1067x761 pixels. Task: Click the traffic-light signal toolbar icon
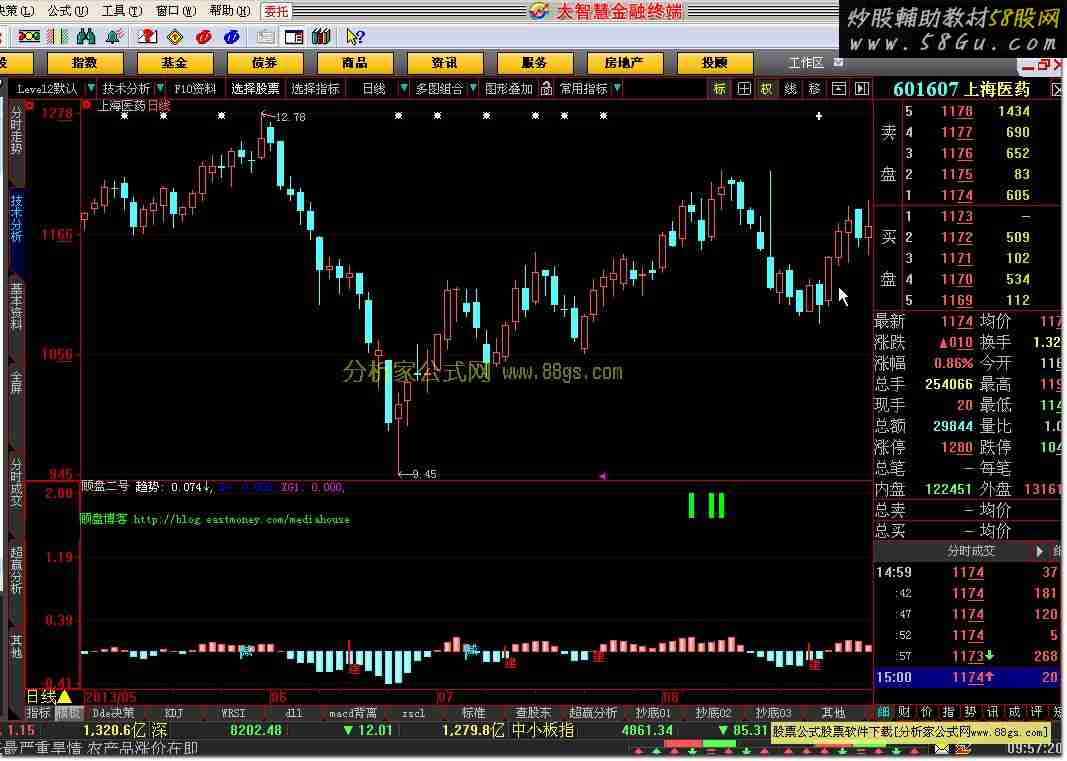29,37
